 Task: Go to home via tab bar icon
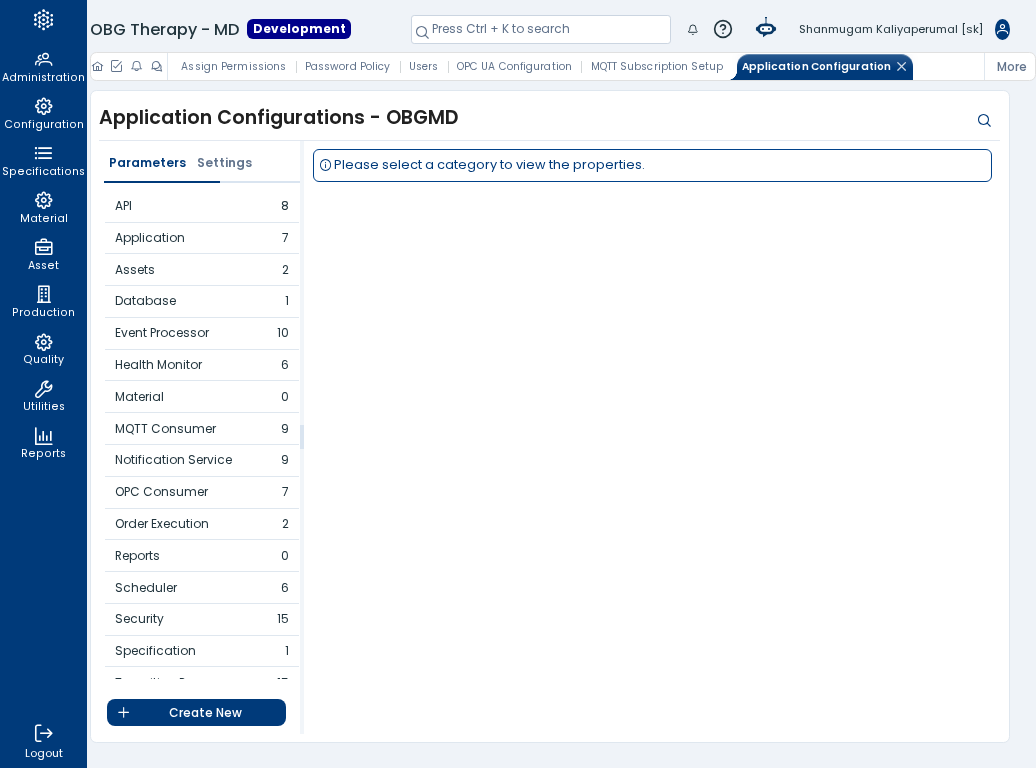click(x=98, y=66)
